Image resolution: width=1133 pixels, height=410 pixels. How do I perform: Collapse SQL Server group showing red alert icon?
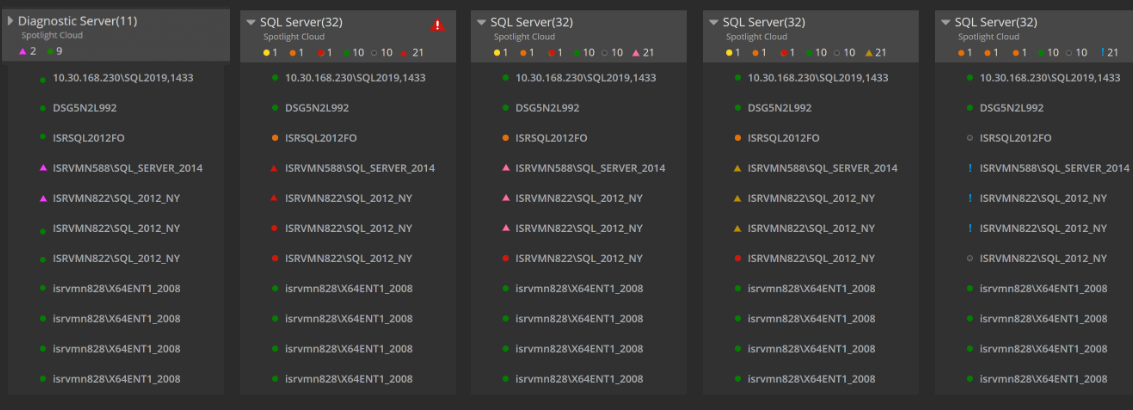click(x=251, y=22)
